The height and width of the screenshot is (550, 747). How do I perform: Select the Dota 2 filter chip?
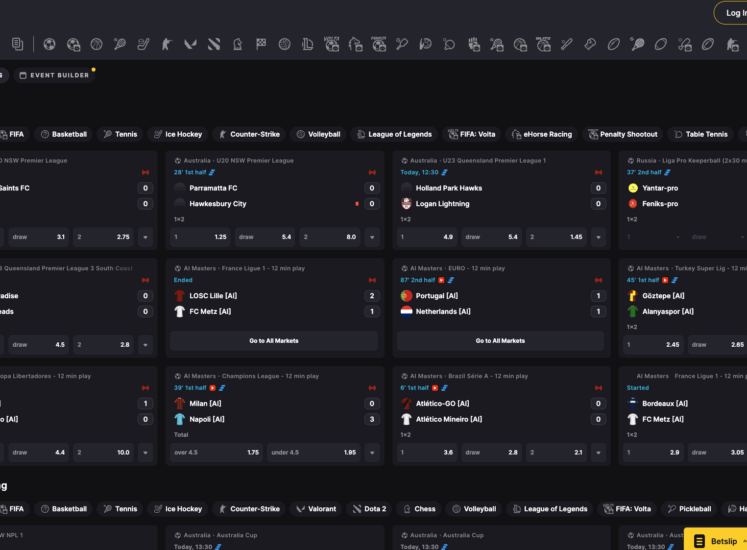coord(369,509)
